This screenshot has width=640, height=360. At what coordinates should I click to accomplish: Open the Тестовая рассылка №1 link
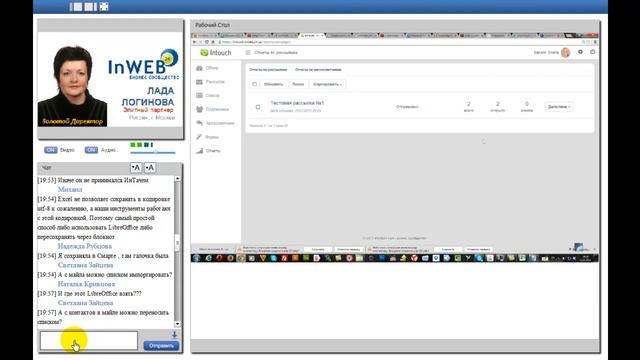pyautogui.click(x=297, y=103)
